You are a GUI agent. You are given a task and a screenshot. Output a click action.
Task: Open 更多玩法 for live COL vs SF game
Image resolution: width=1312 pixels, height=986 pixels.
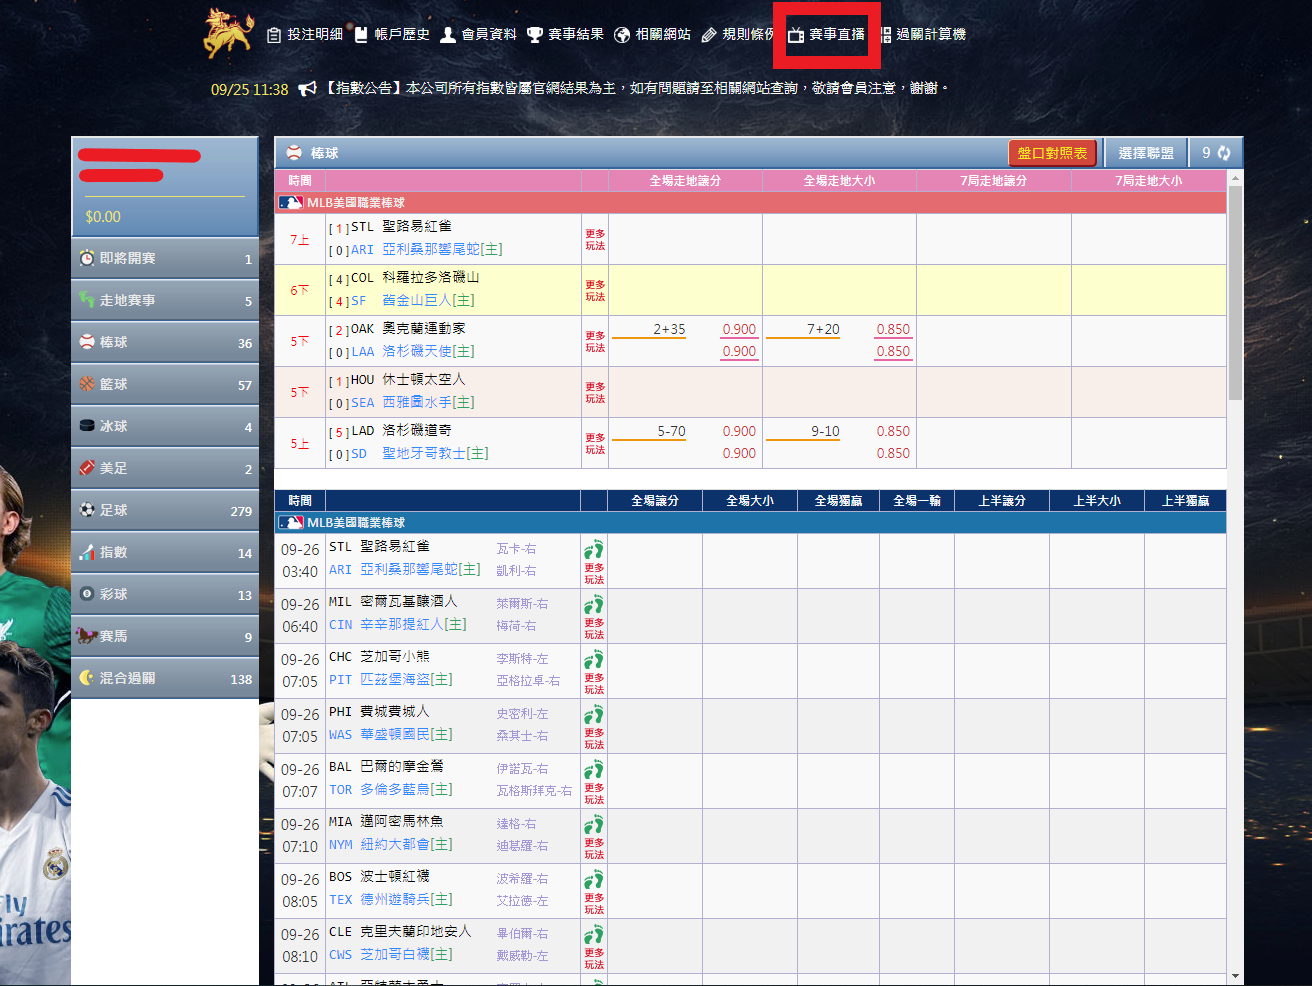pyautogui.click(x=595, y=291)
